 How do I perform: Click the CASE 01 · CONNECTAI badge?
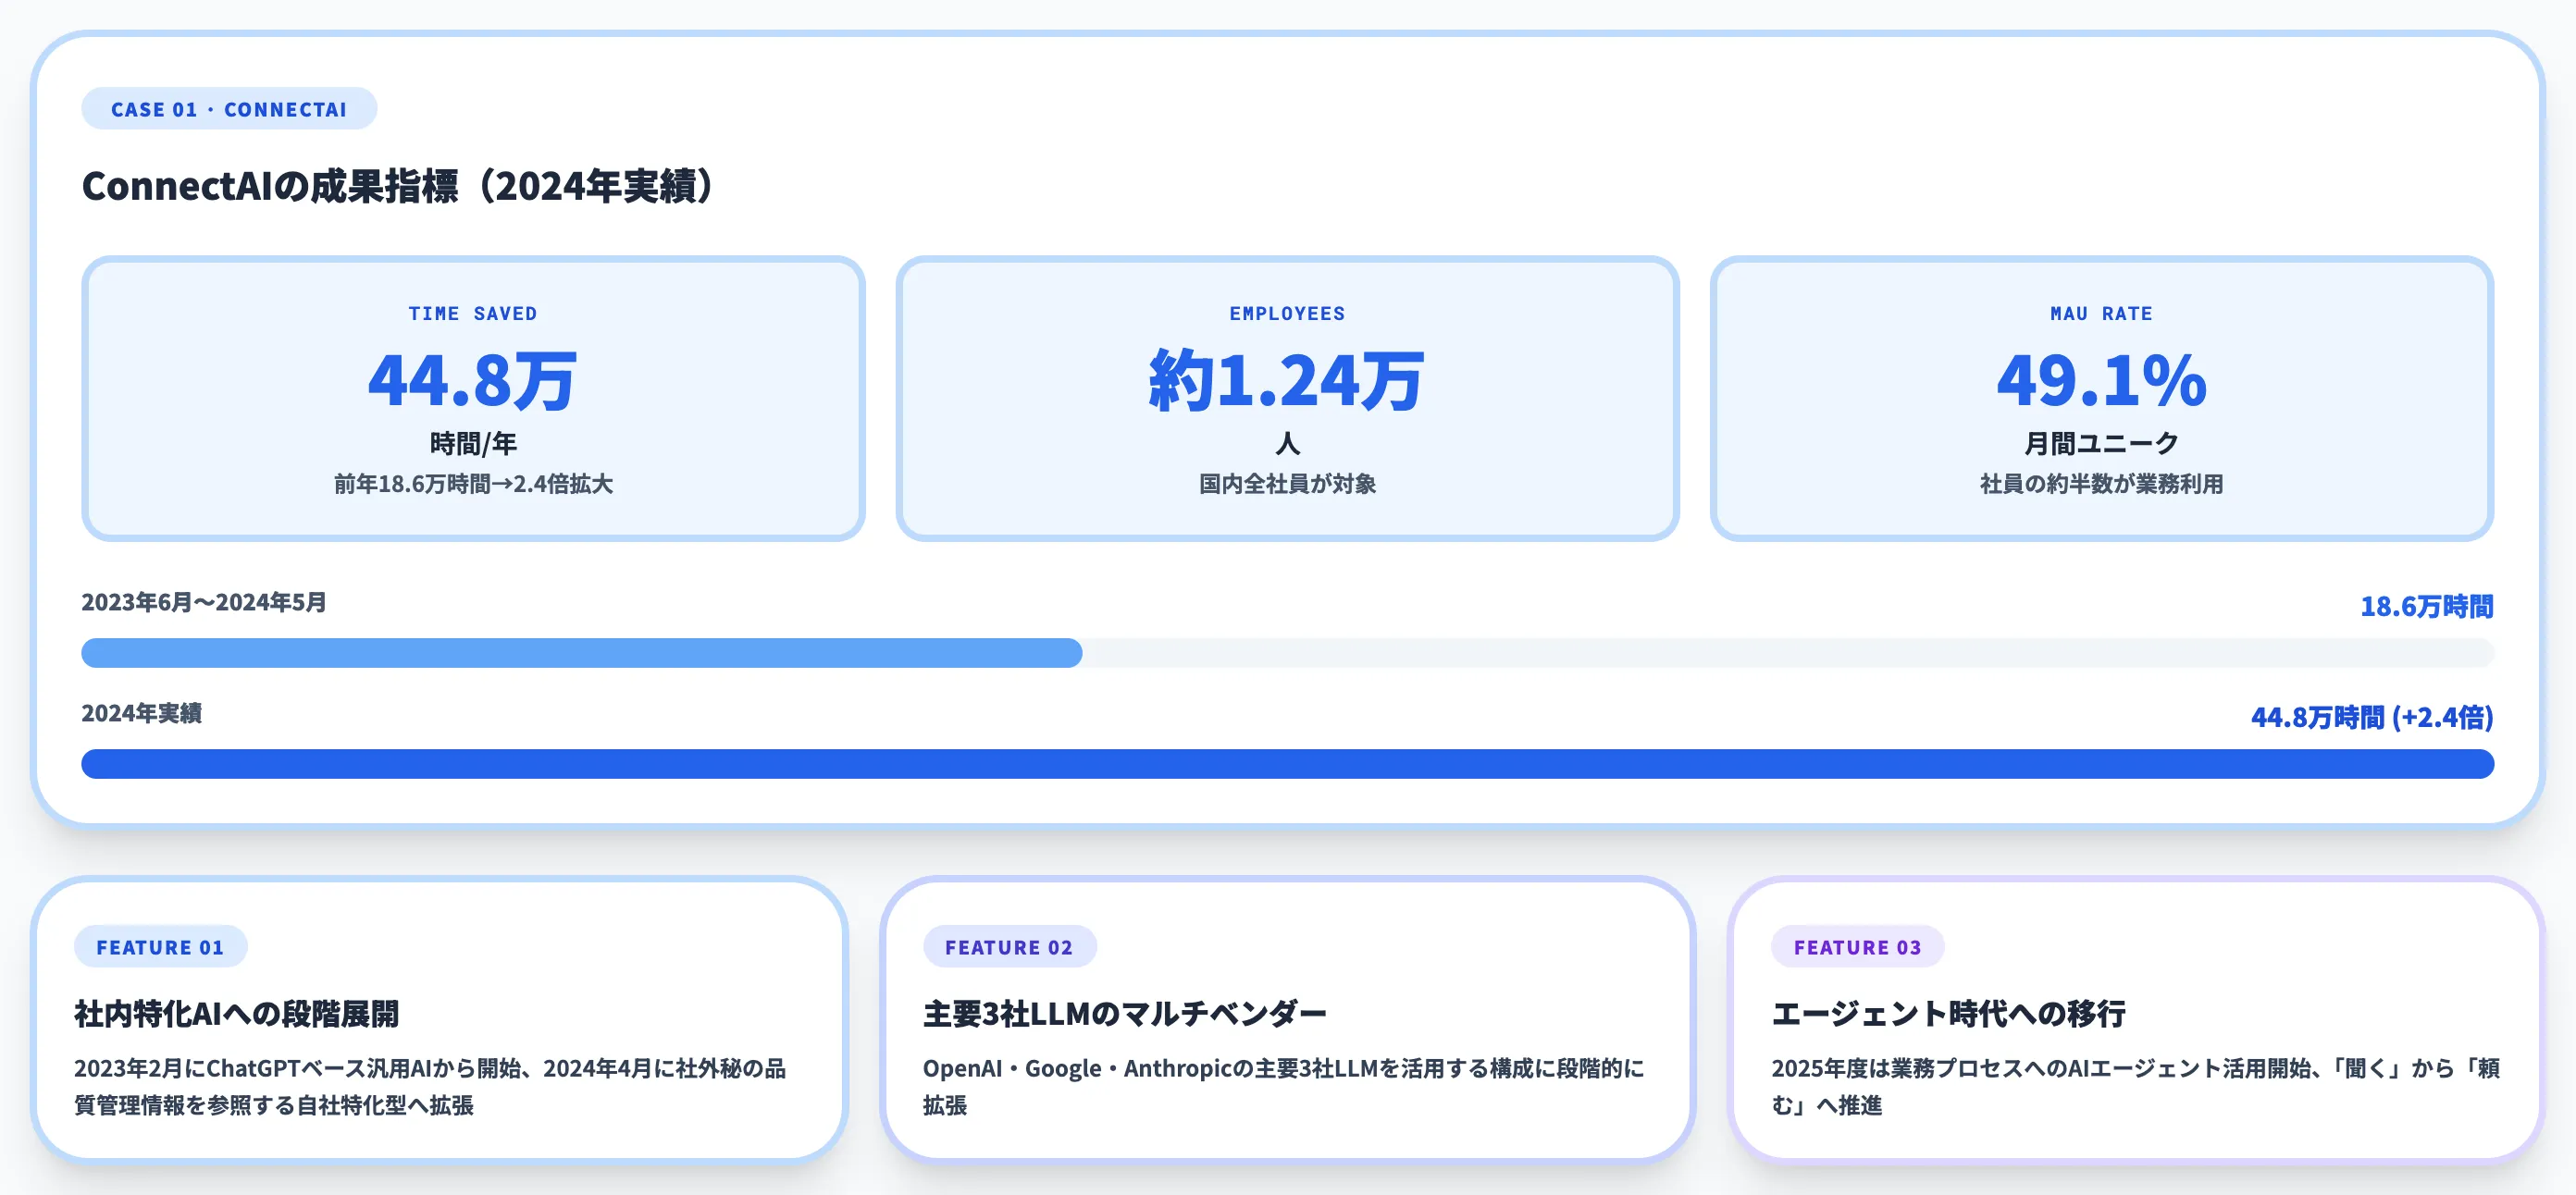229,109
